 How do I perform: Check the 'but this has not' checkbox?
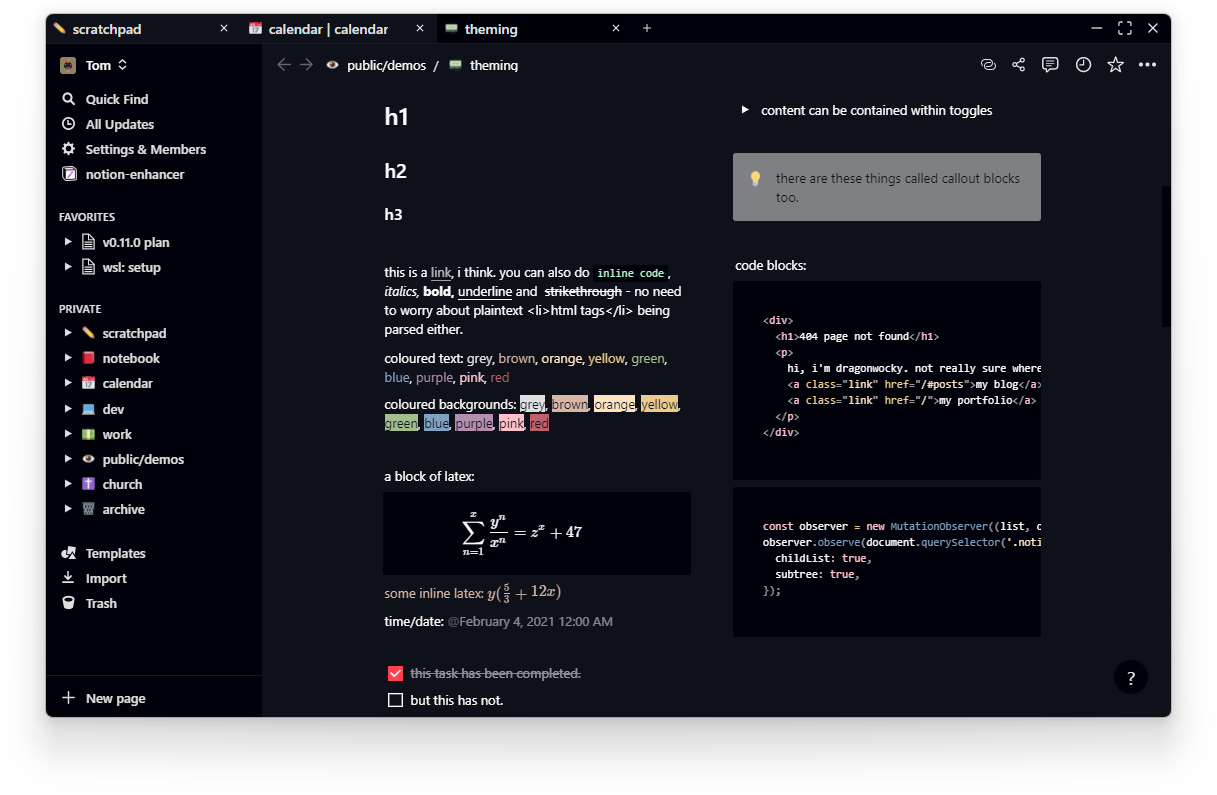tap(395, 700)
